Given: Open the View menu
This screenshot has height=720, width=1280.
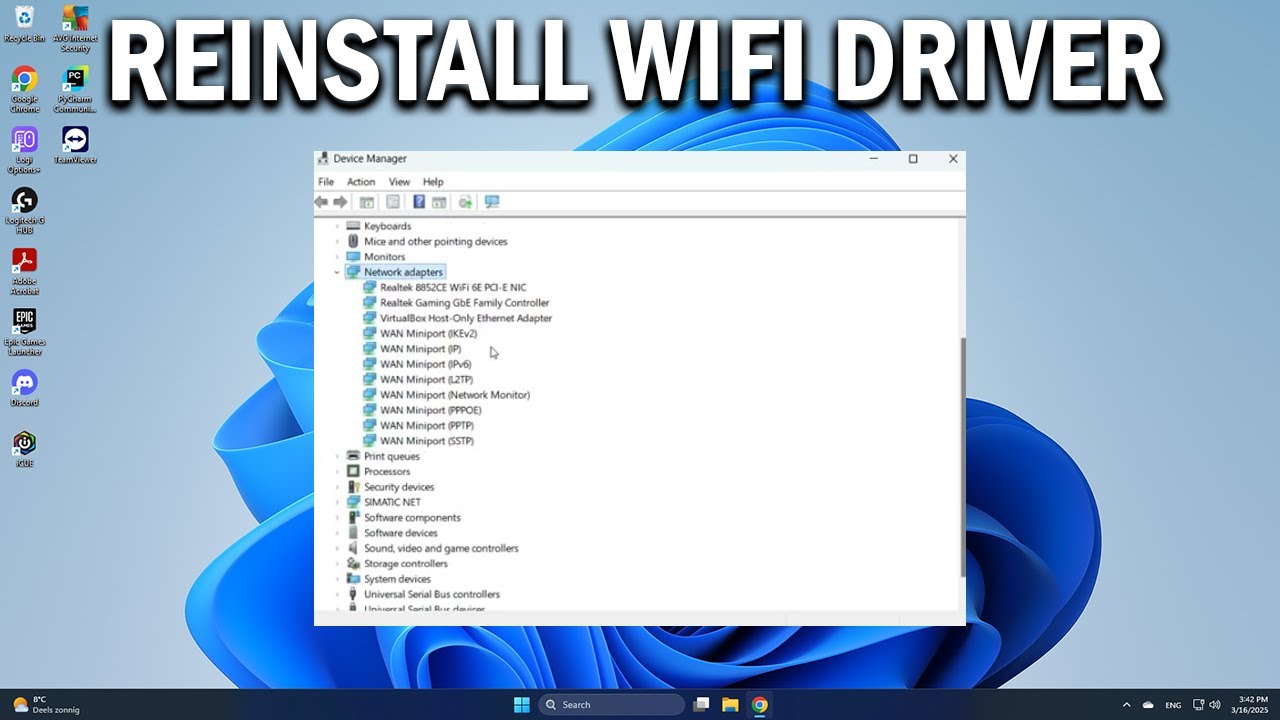Looking at the screenshot, I should (399, 182).
